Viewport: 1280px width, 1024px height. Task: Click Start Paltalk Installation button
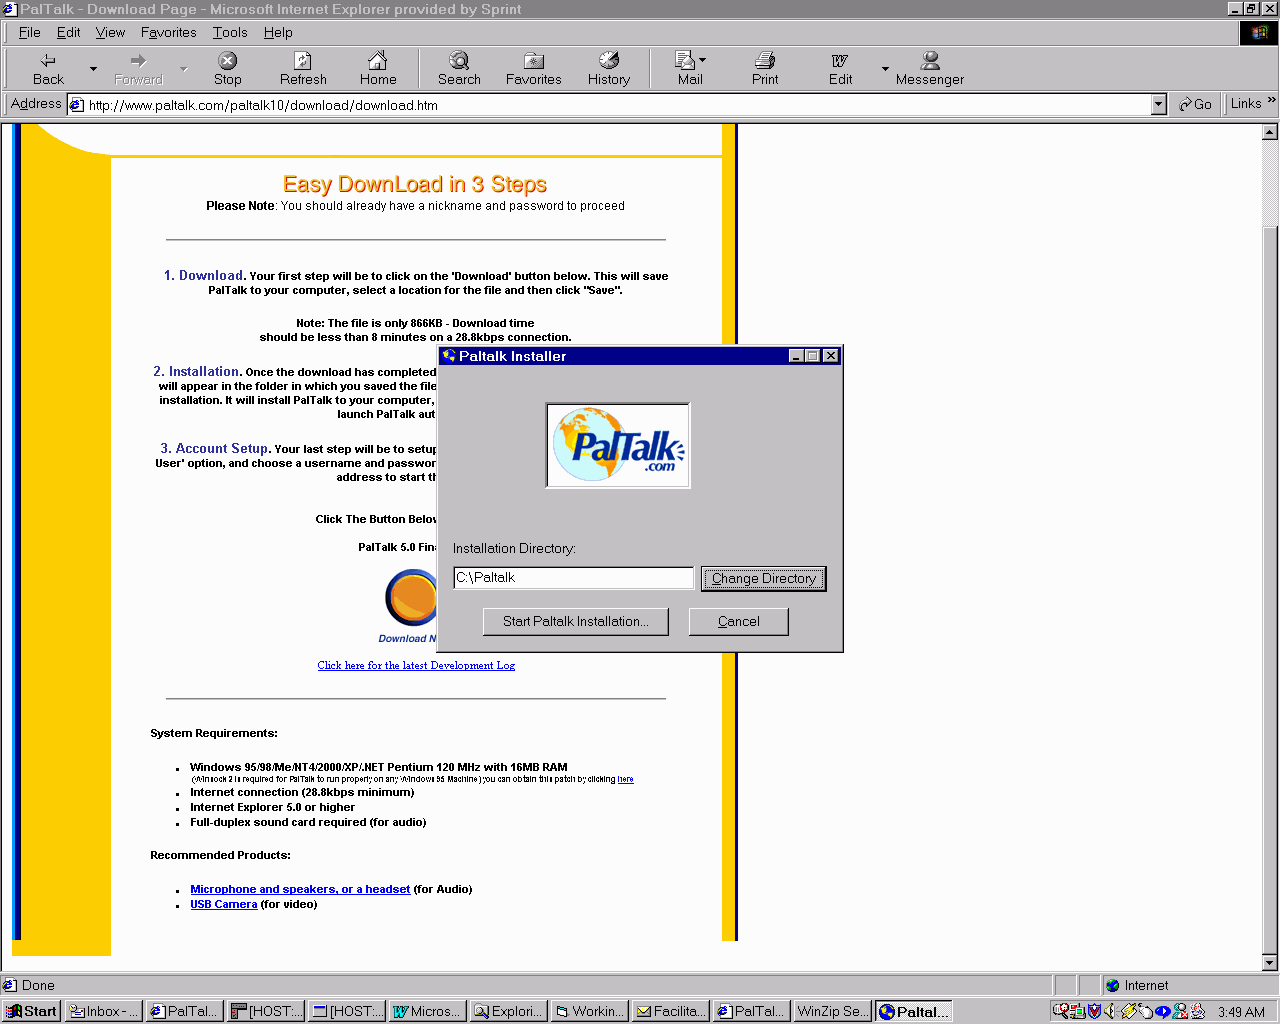pos(575,621)
